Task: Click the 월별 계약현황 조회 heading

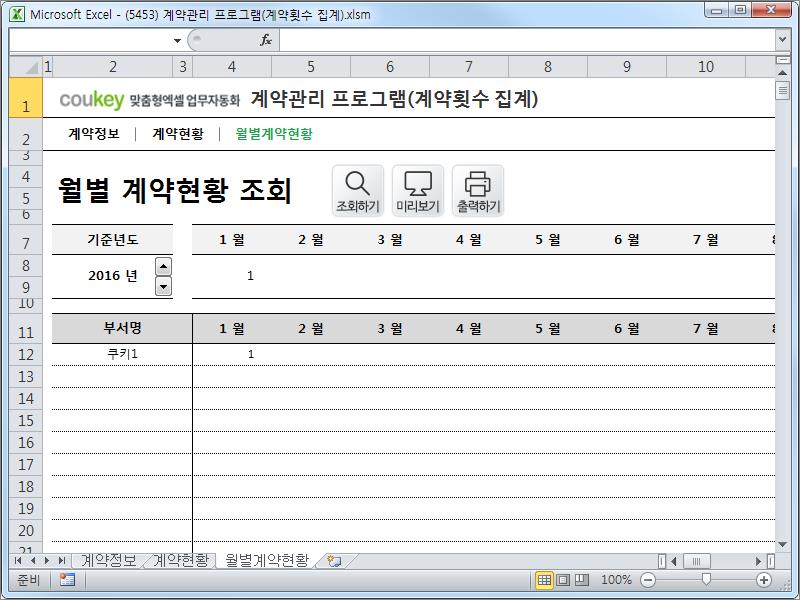Action: (174, 190)
